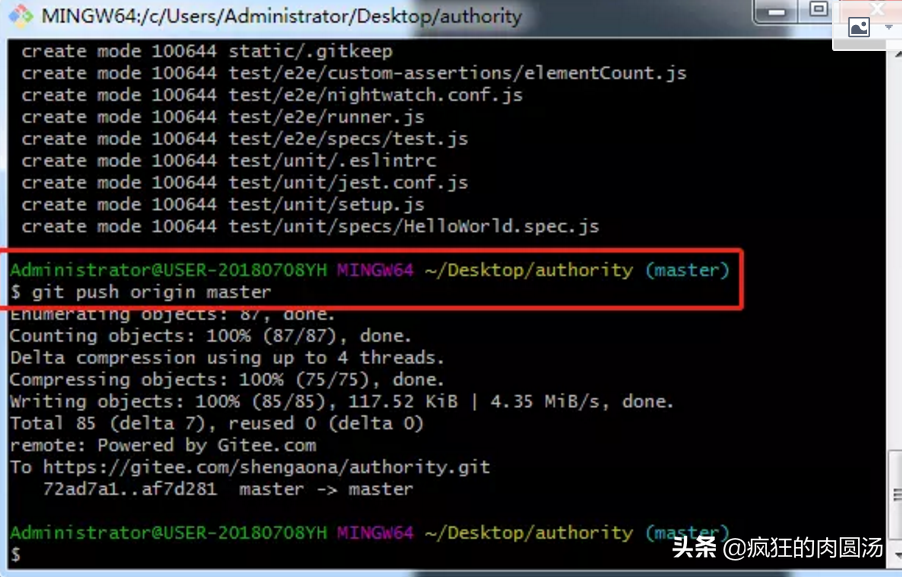Click the test/unit/.eslintrc line
The image size is (902, 577).
228,161
